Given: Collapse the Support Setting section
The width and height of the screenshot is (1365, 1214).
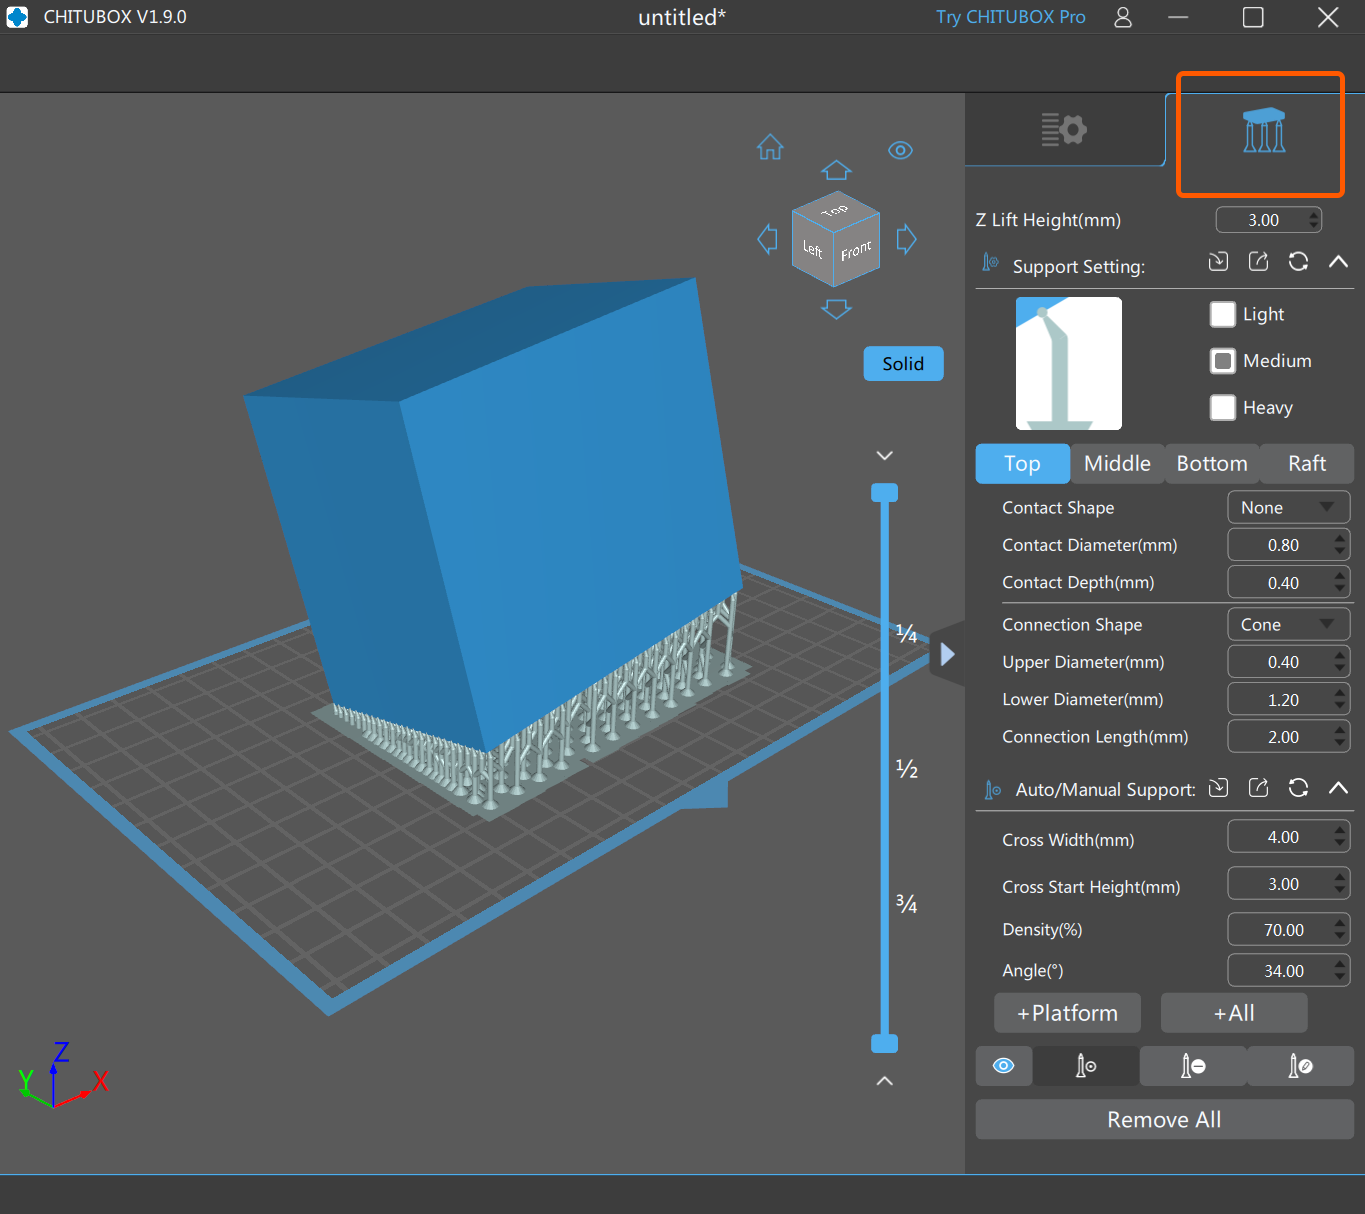Looking at the screenshot, I should coord(1338,261).
